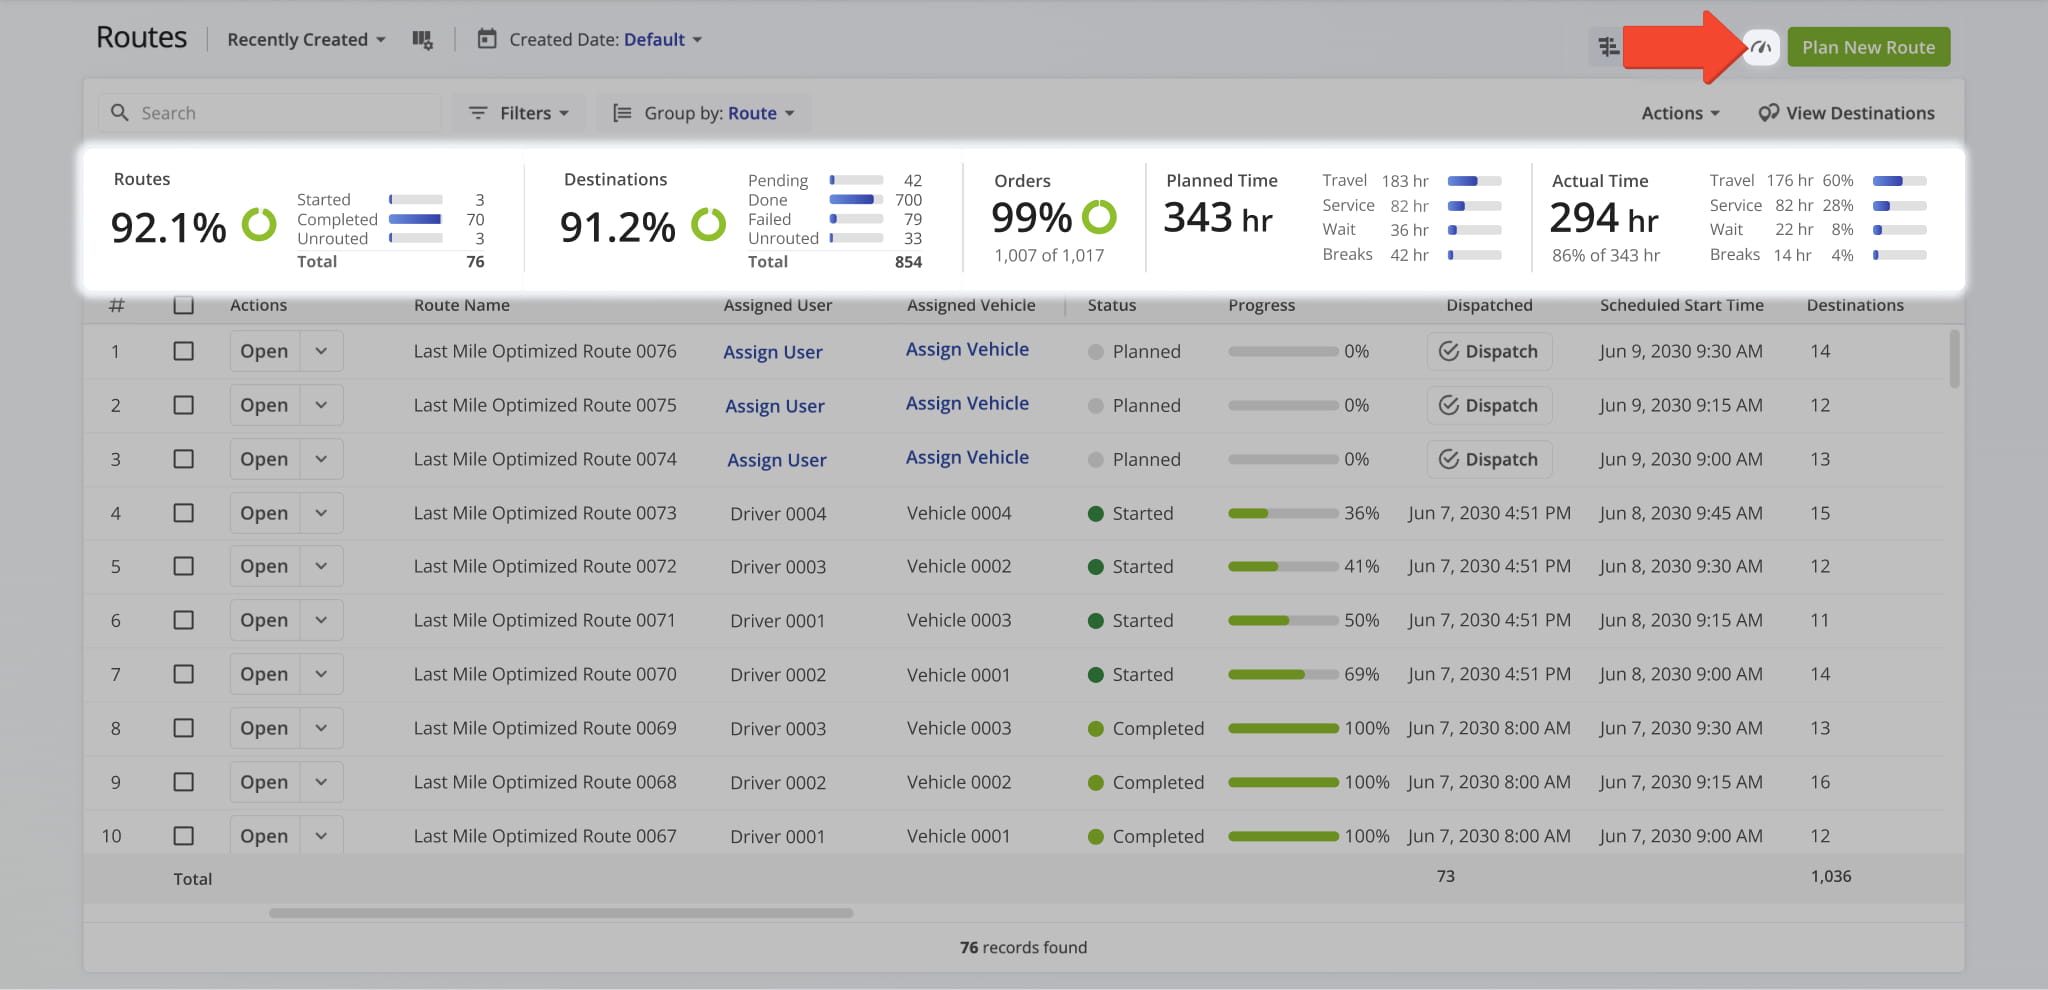Select all routes with header checkbox
This screenshot has width=2048, height=990.
pos(183,305)
